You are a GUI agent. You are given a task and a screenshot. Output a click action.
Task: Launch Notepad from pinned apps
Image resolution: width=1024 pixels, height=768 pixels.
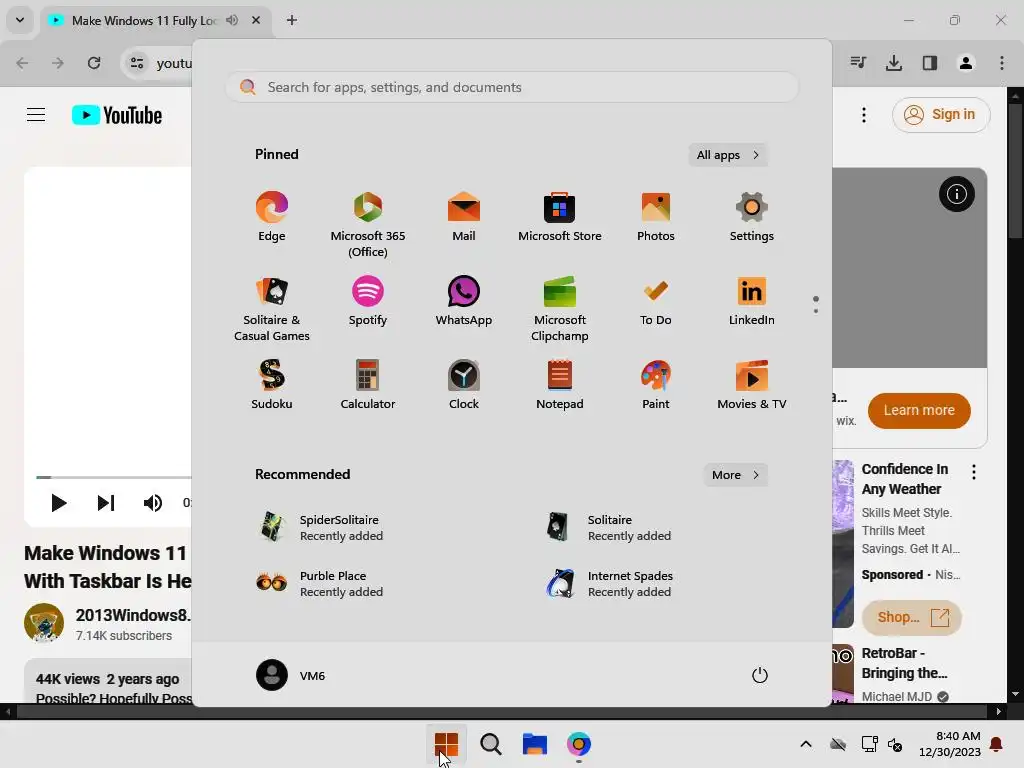[x=560, y=385]
